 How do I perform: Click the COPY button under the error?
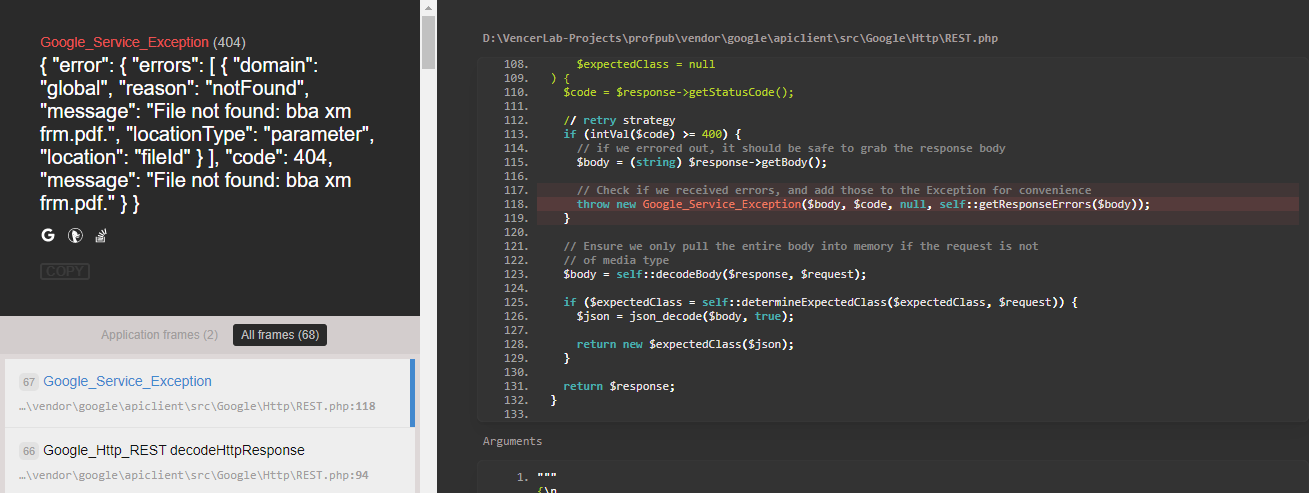click(x=65, y=271)
